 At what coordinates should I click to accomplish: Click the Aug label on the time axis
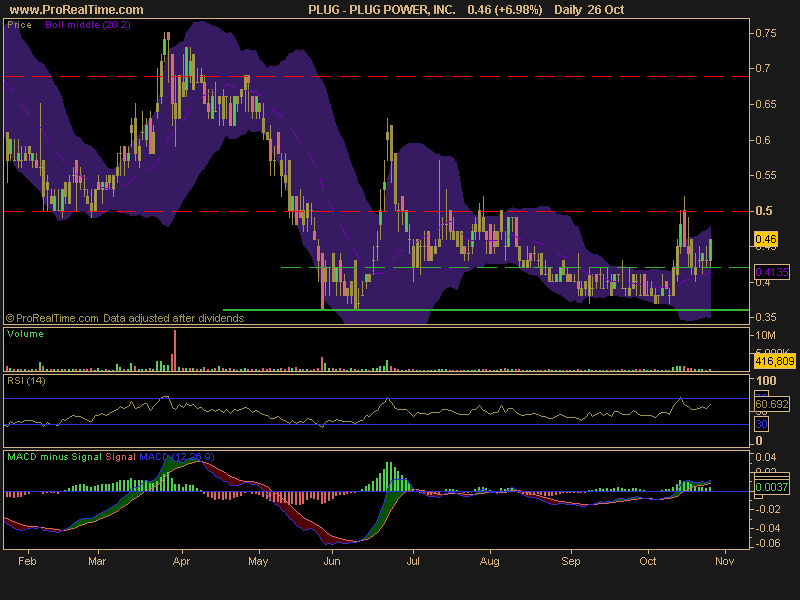[489, 561]
